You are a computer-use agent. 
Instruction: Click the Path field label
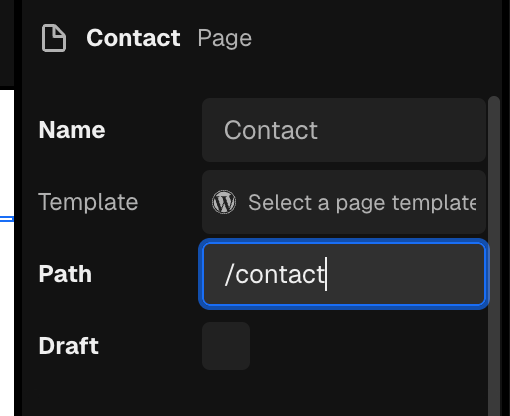point(65,274)
